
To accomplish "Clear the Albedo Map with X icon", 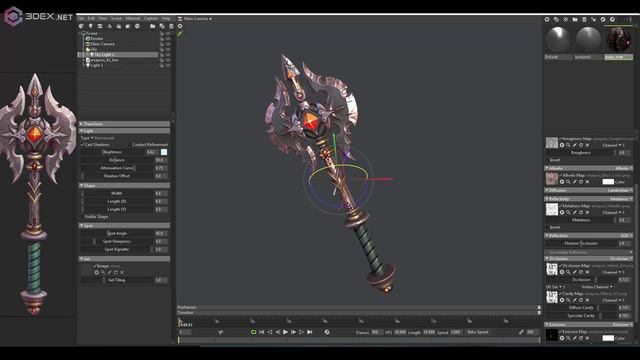I will coord(587,182).
